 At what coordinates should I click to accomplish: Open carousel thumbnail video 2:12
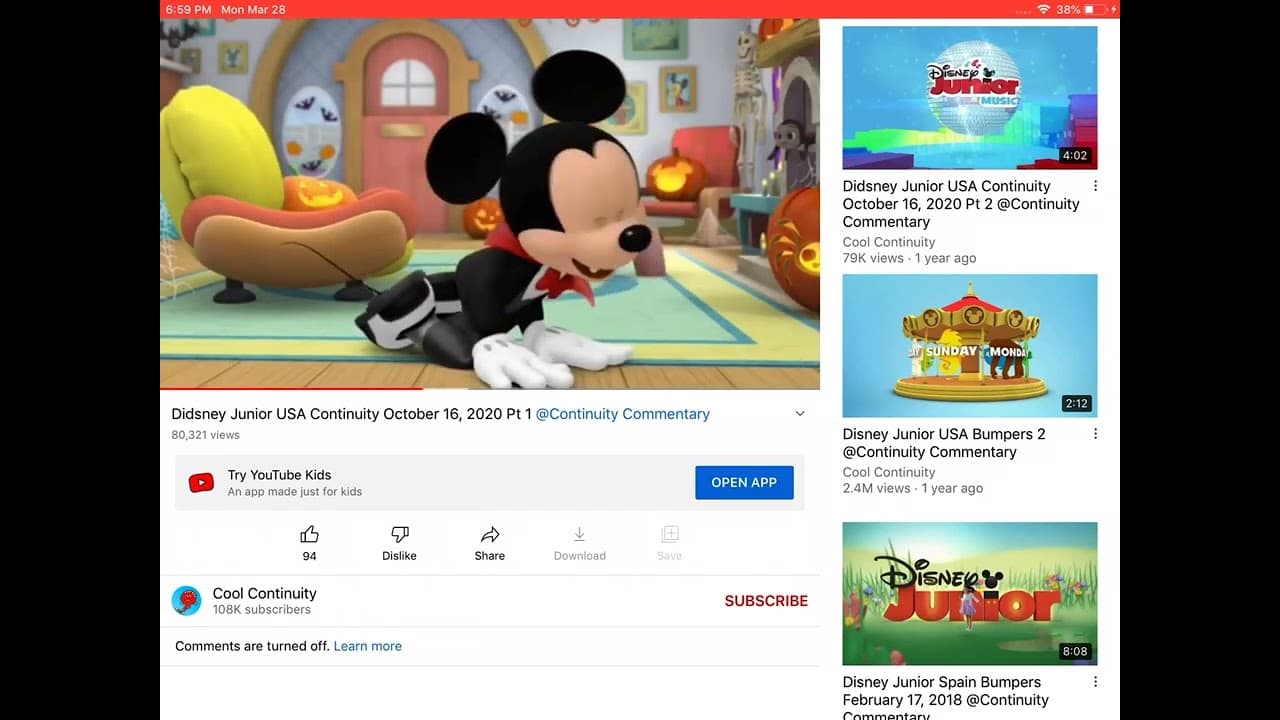pos(970,345)
